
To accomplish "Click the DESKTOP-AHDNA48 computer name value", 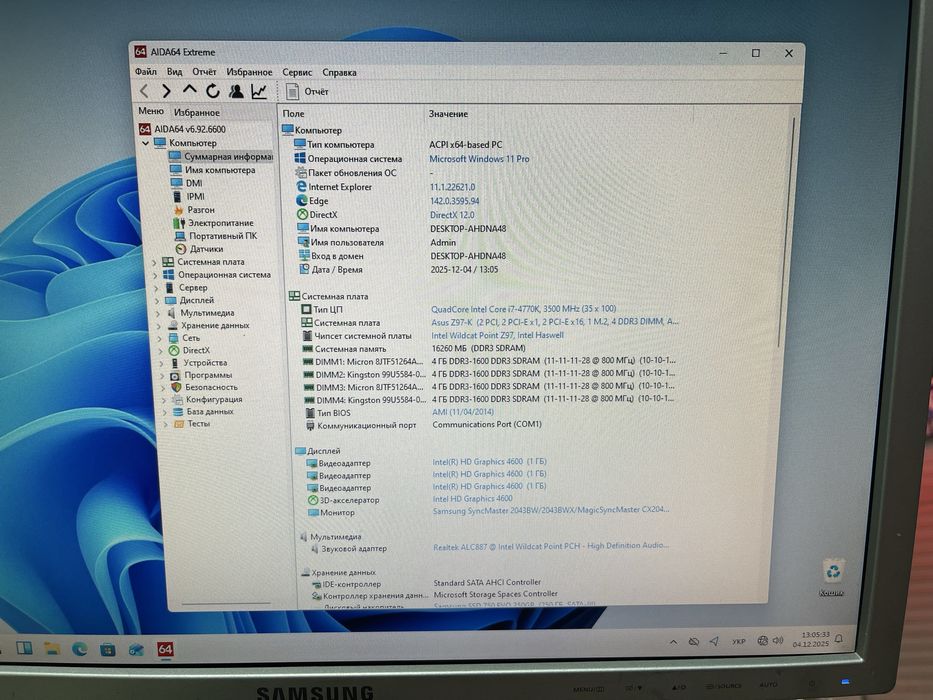I will pyautogui.click(x=468, y=229).
